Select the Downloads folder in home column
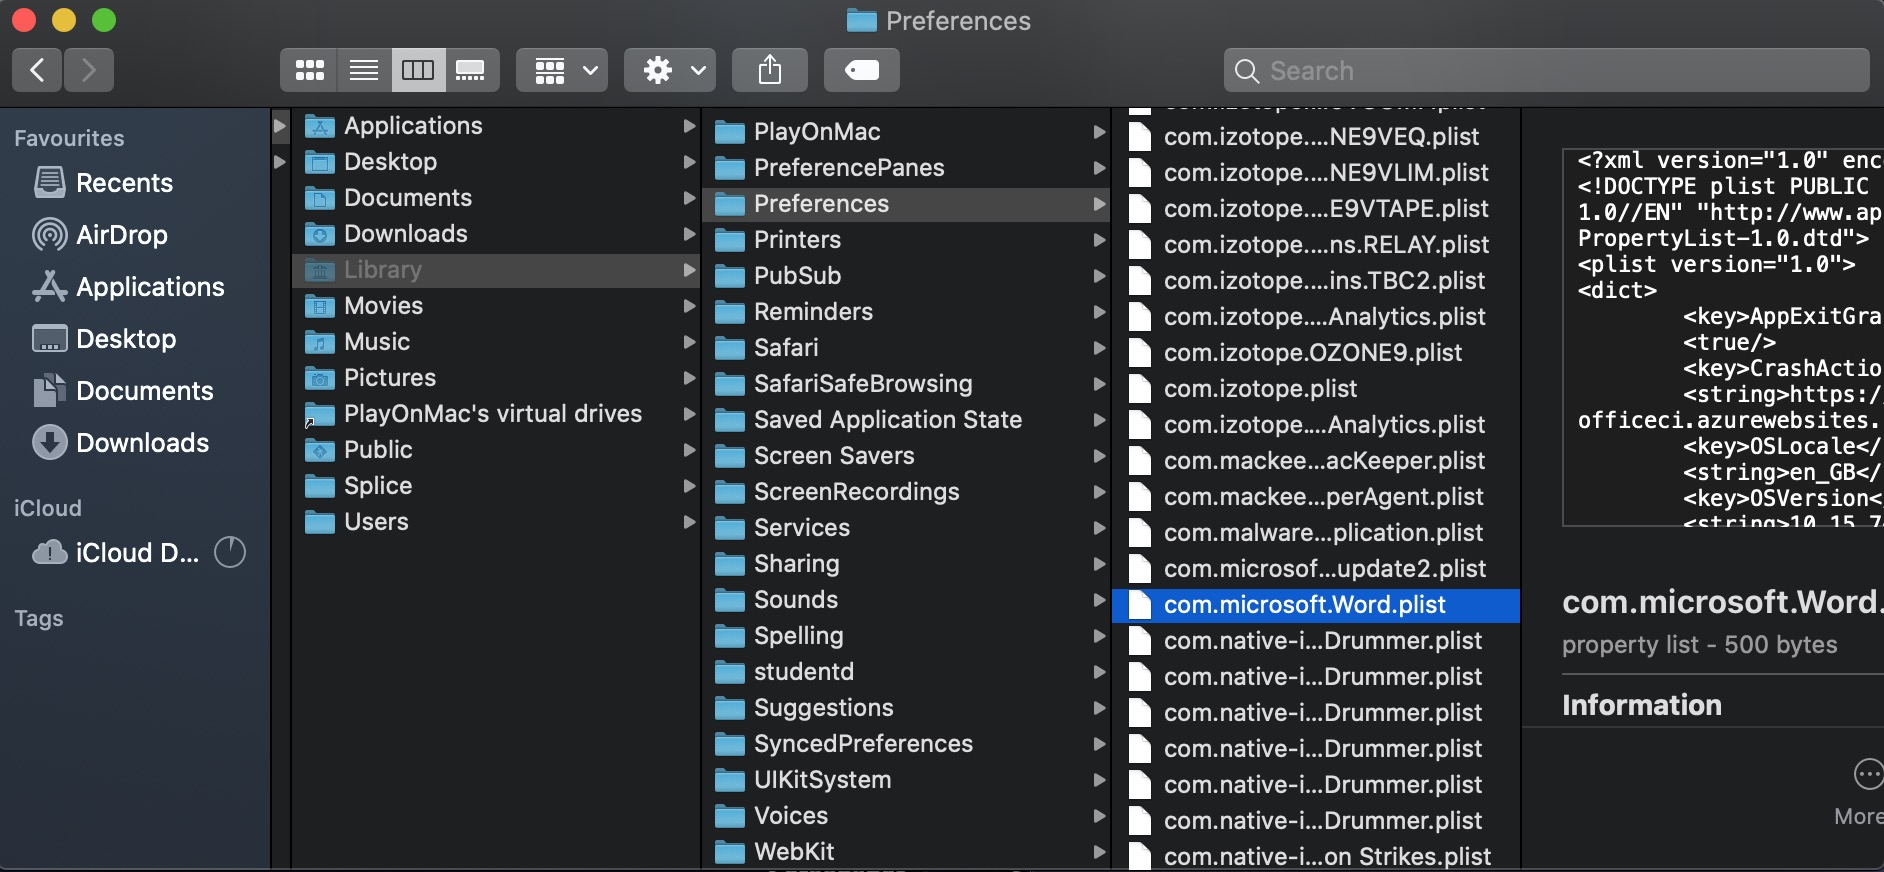Screen dimensions: 1884x872 (x=496, y=234)
